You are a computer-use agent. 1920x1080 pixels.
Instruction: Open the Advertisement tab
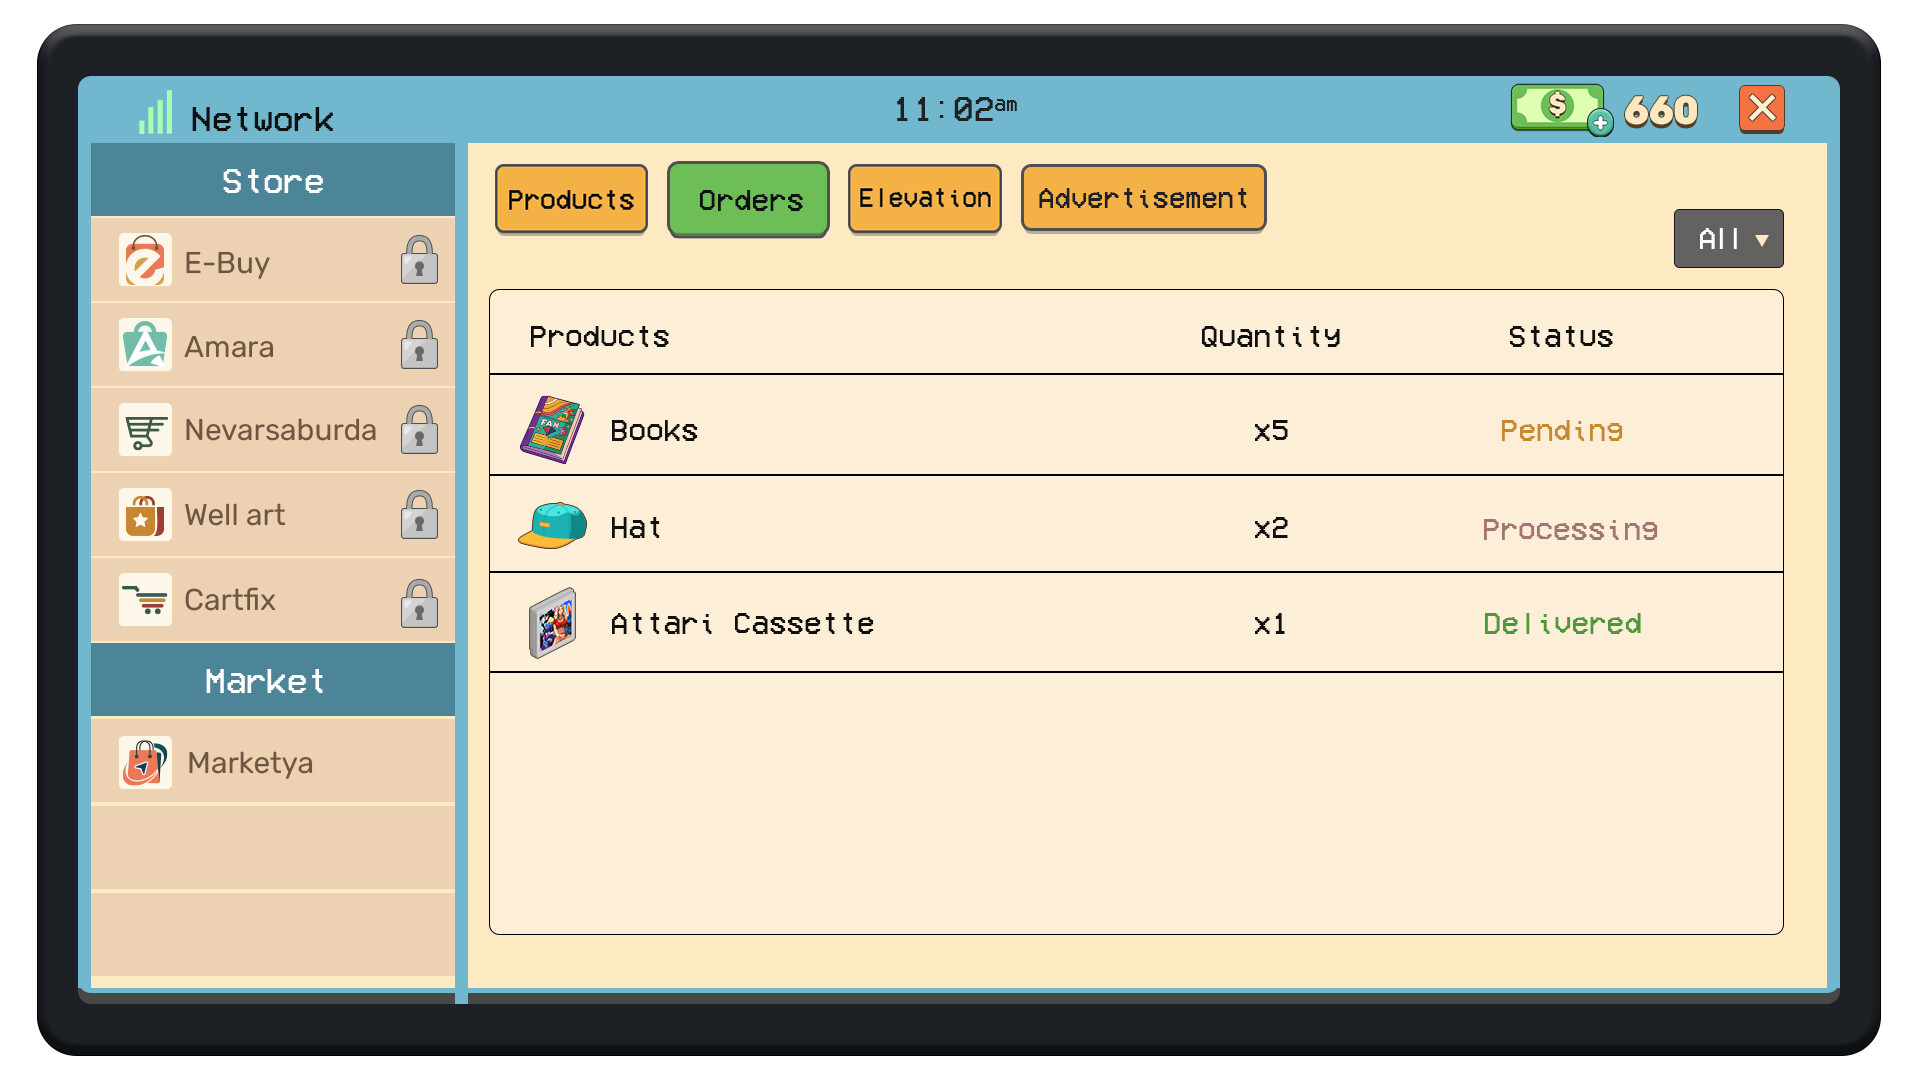point(1143,198)
